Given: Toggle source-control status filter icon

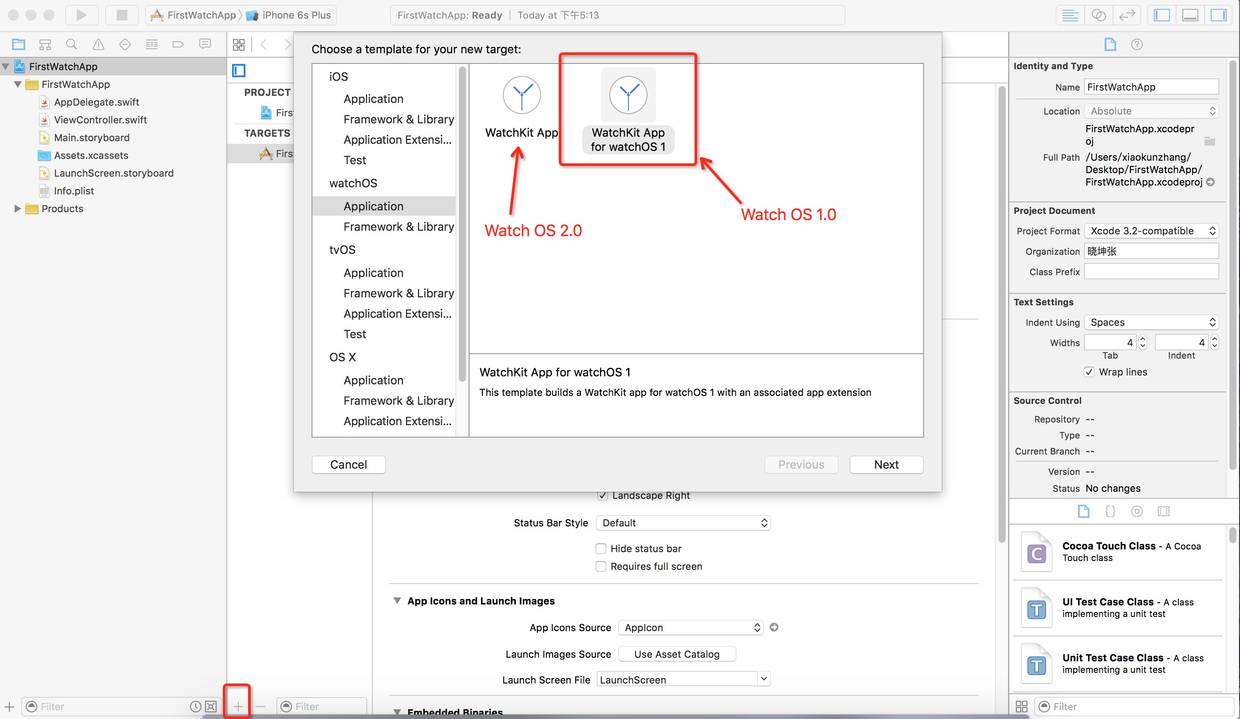Looking at the screenshot, I should (211, 706).
